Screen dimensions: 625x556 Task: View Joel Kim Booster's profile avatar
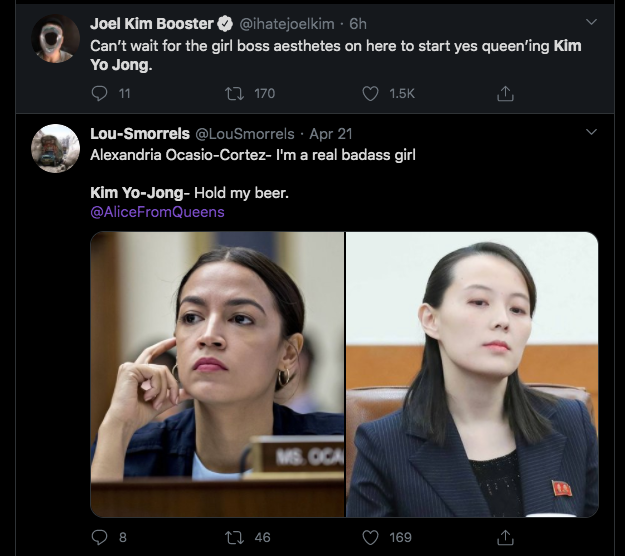[x=56, y=39]
